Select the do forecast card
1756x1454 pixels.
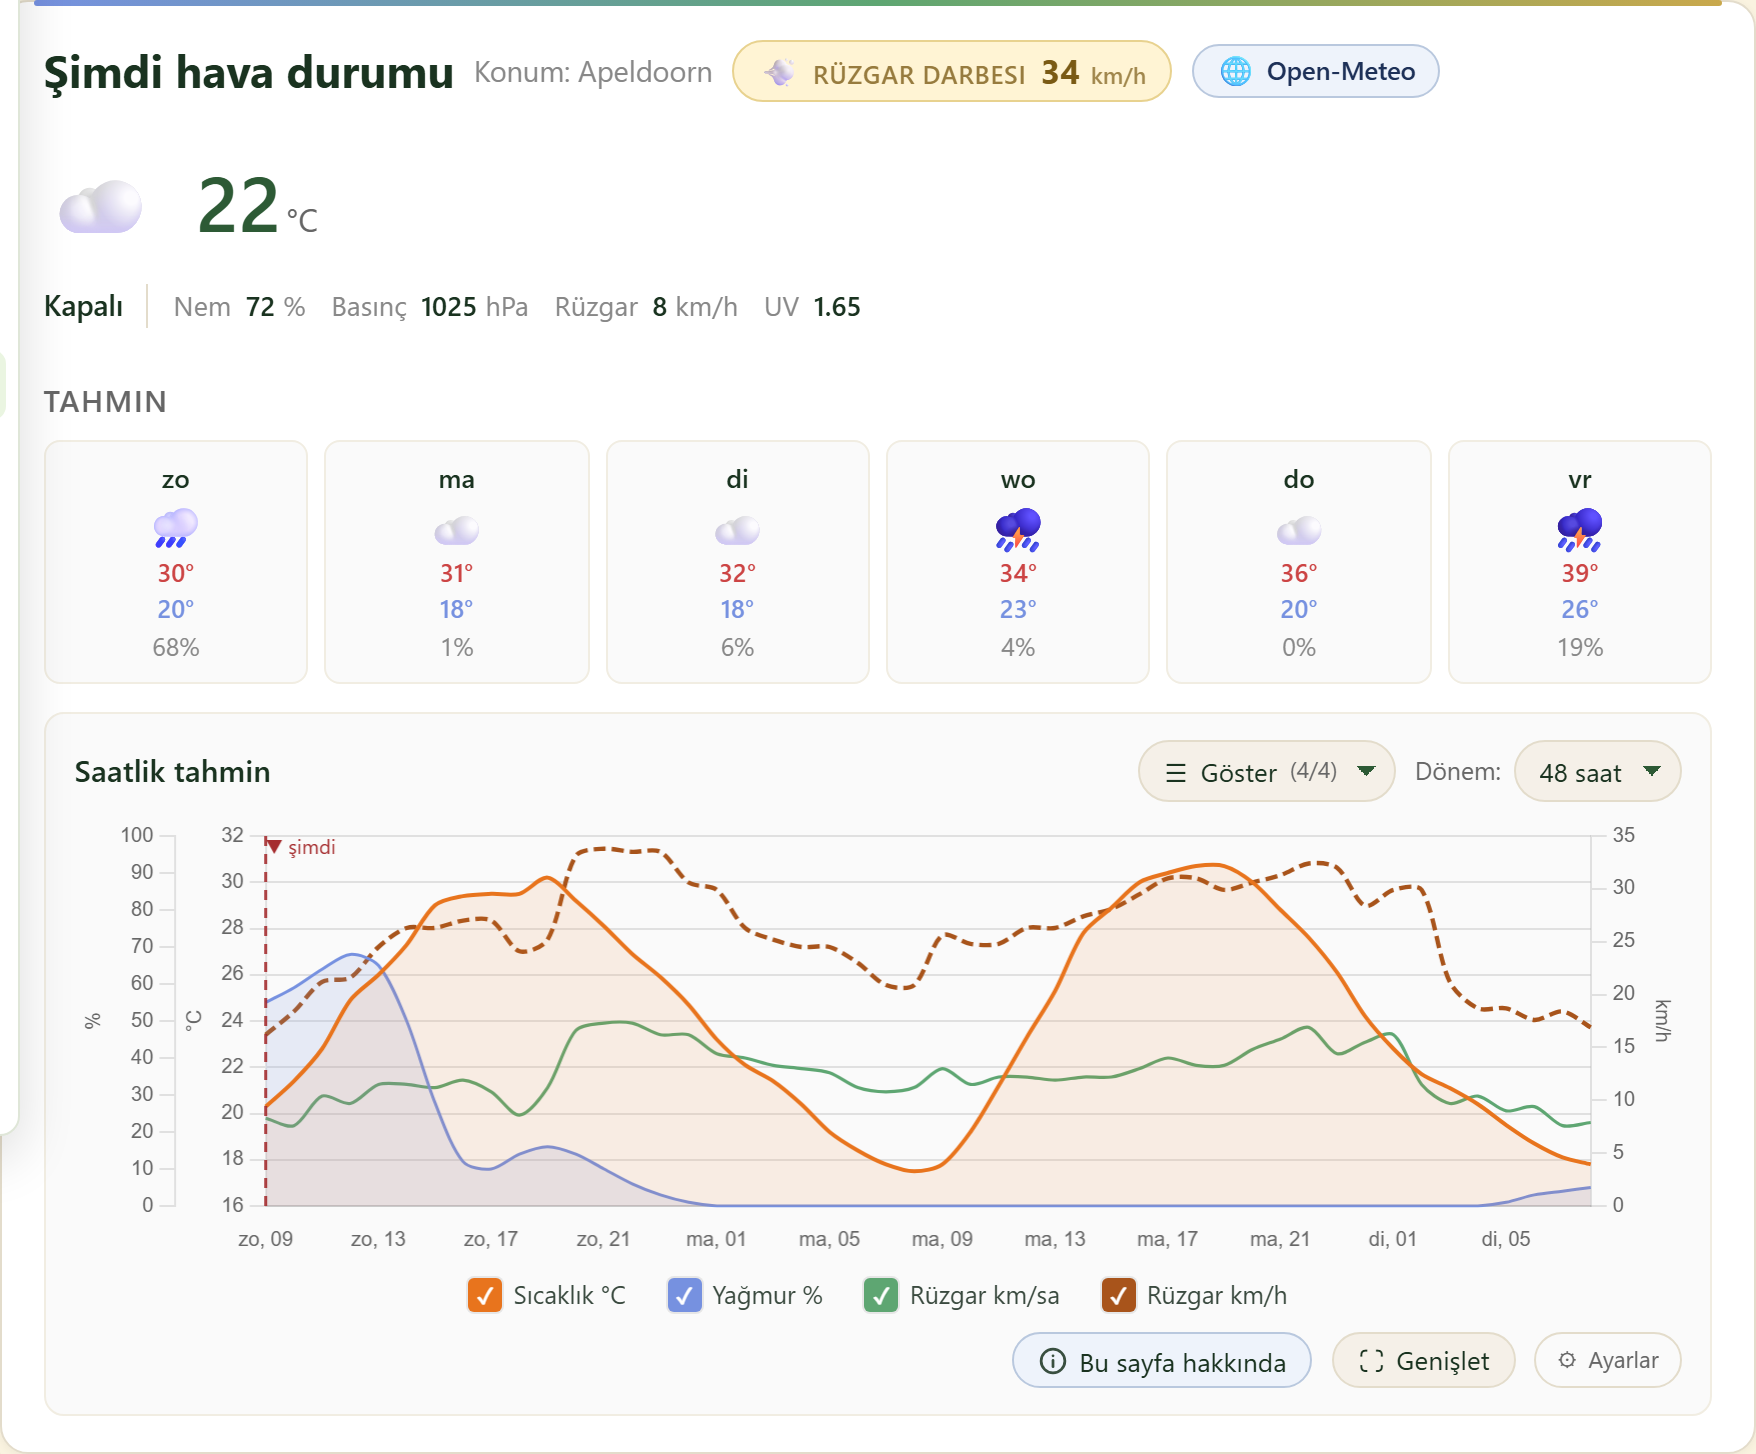click(1299, 562)
